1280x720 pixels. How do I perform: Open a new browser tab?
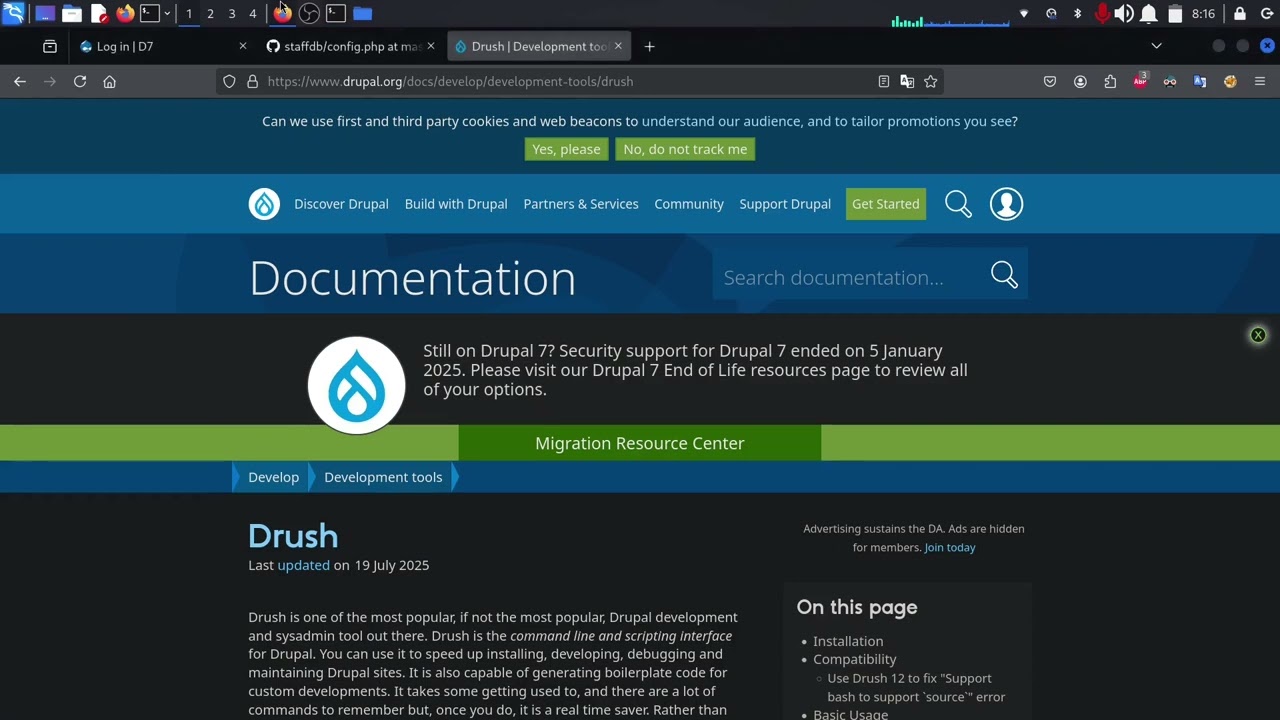click(649, 46)
